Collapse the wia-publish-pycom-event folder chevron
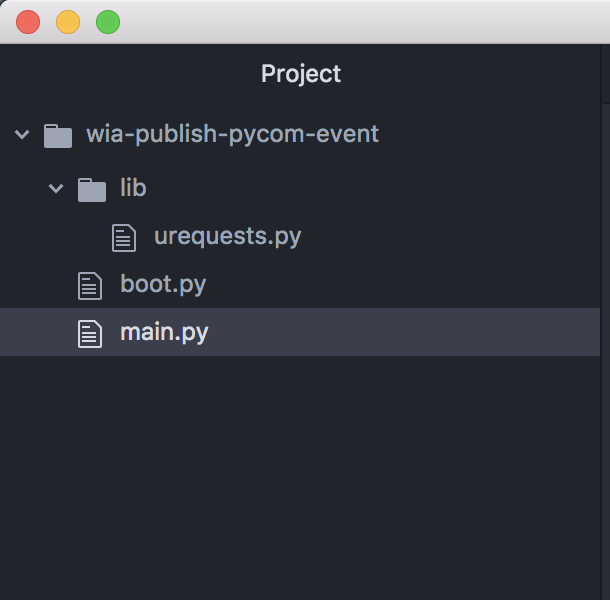Image resolution: width=610 pixels, height=600 pixels. click(x=22, y=135)
